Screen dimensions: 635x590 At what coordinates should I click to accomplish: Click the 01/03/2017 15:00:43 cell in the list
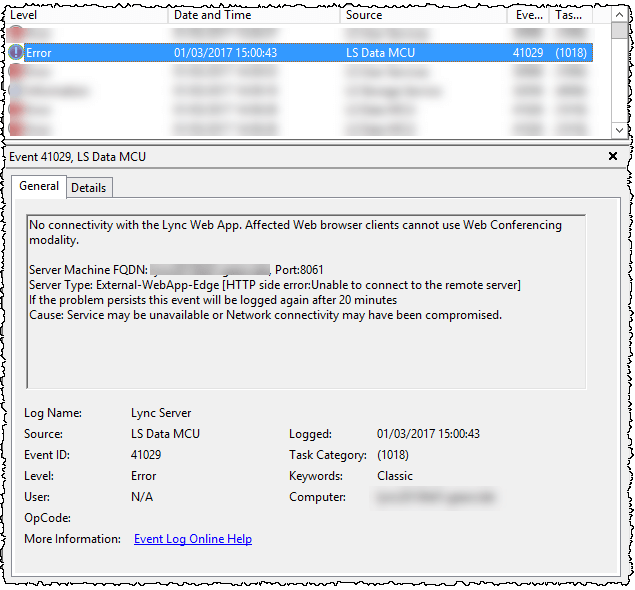226,53
